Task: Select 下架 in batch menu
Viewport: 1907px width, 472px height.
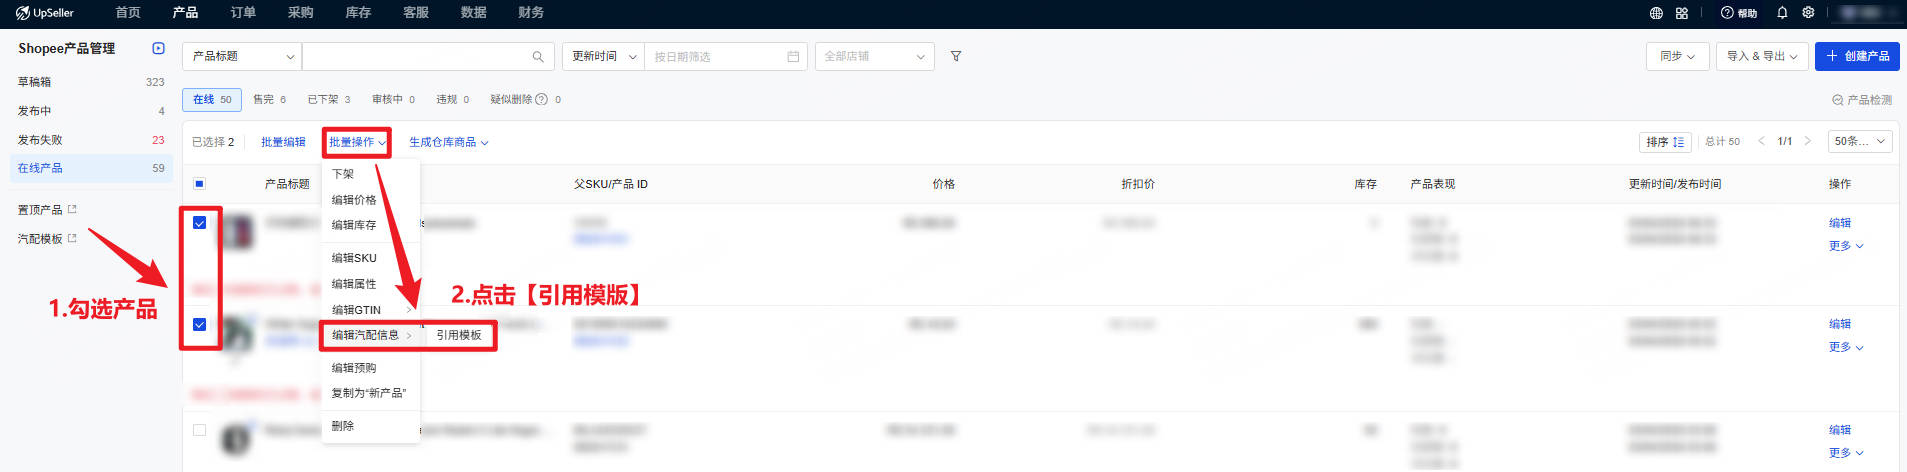Action: (x=370, y=174)
